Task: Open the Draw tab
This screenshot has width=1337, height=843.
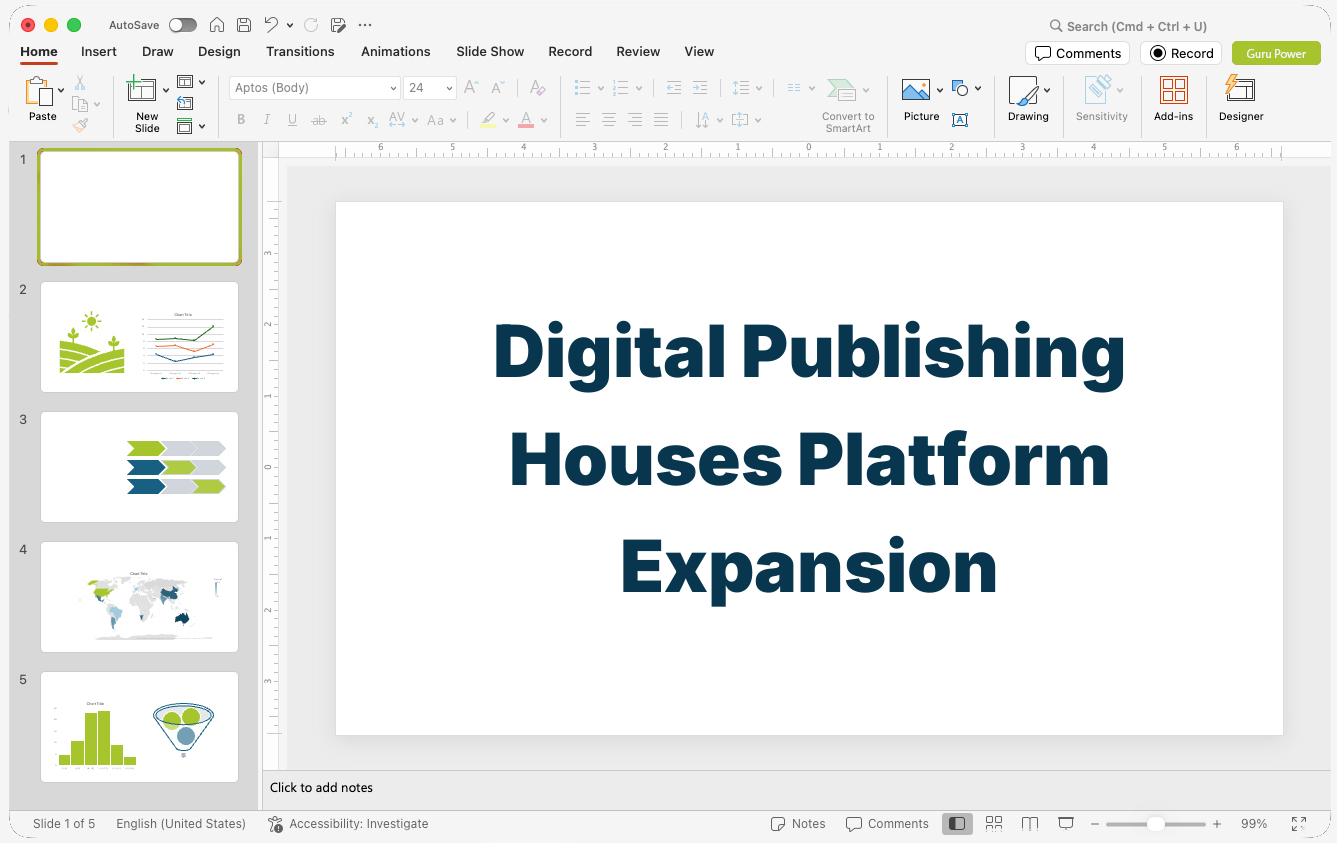Action: click(158, 51)
